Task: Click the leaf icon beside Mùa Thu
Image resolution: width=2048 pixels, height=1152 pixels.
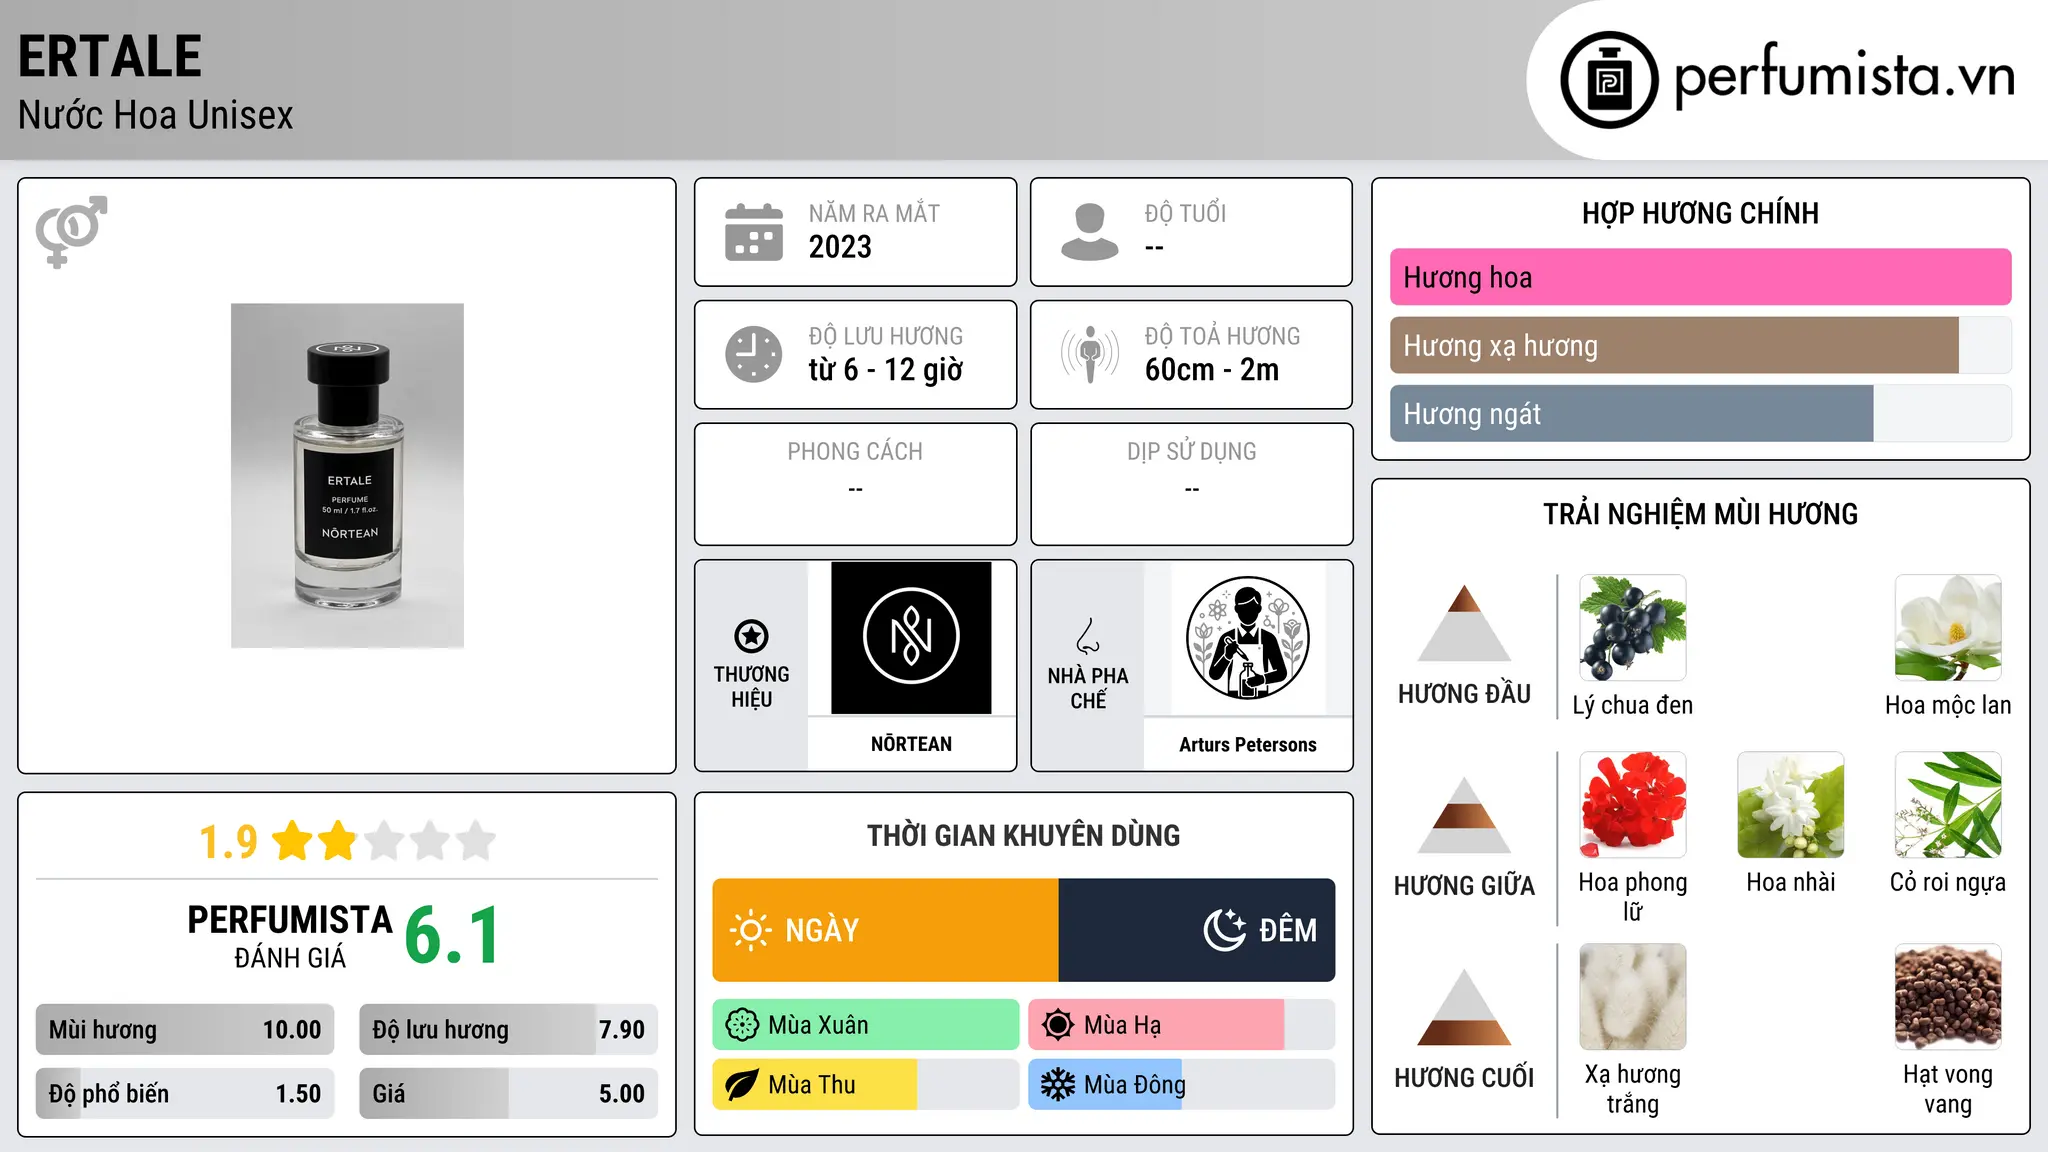Action: 742,1085
